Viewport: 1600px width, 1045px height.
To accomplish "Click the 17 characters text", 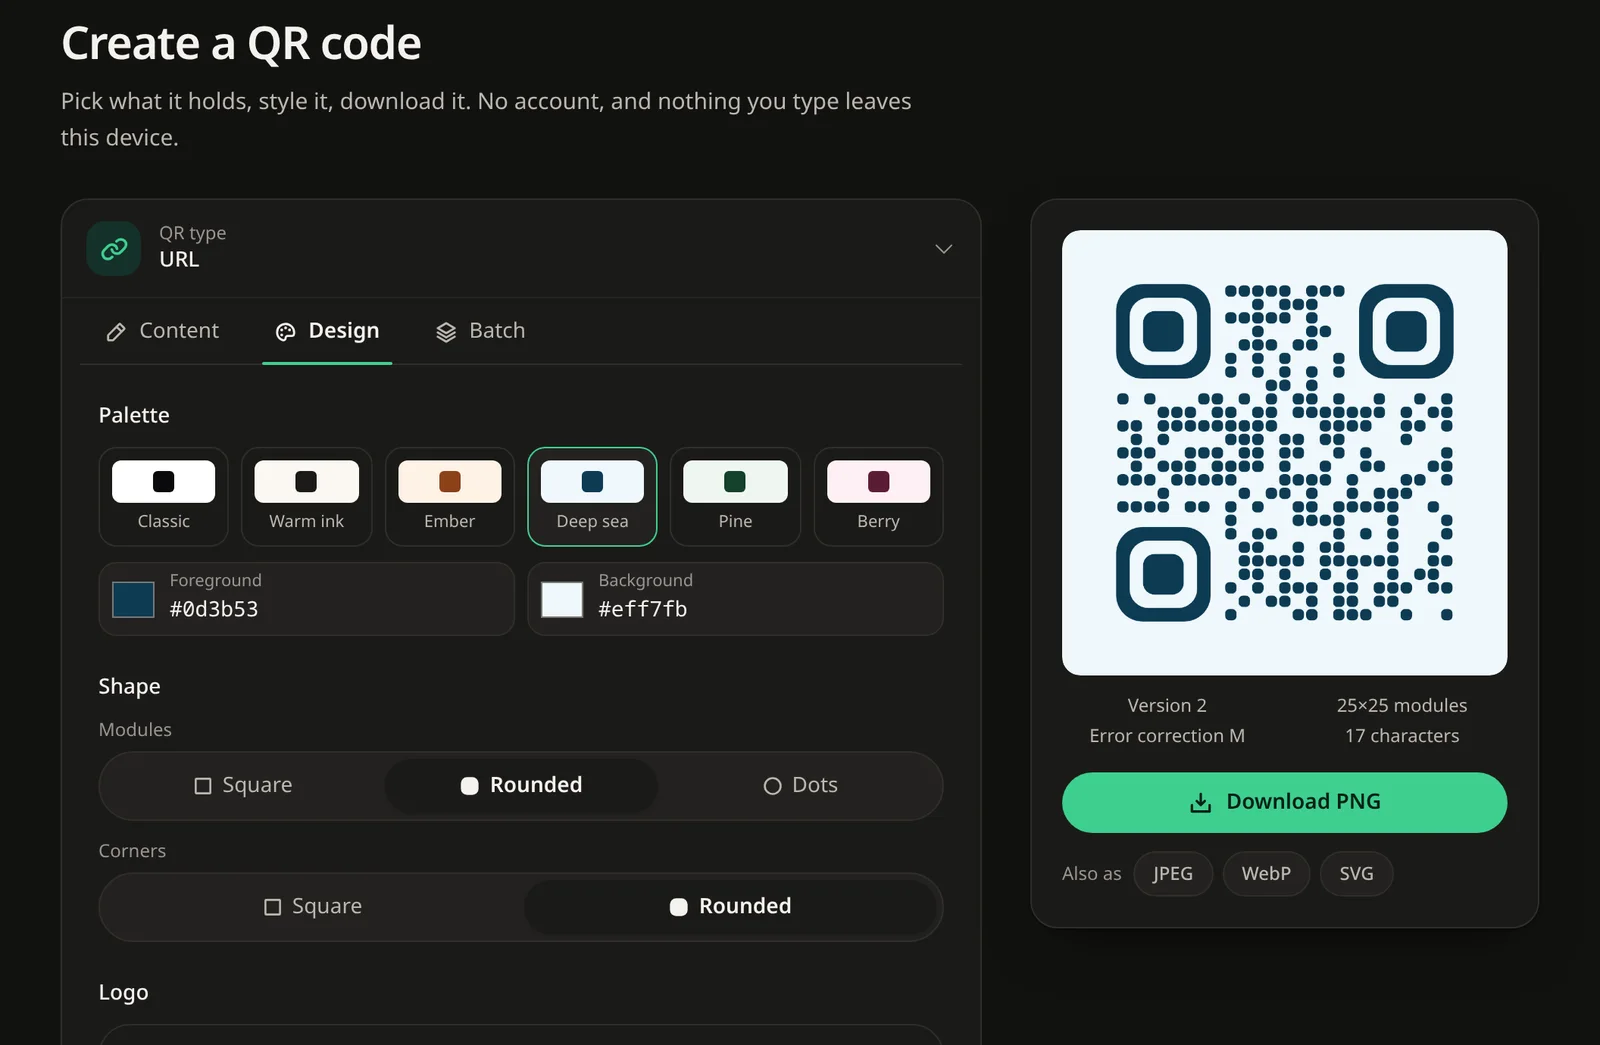I will [1402, 736].
